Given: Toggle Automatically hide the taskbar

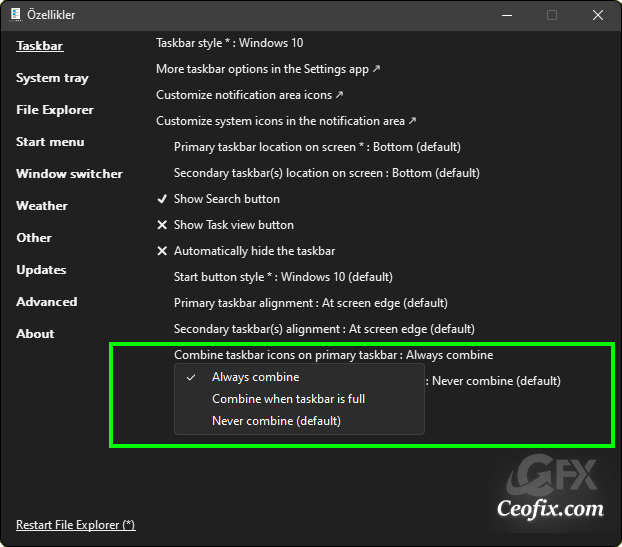Looking at the screenshot, I should tap(254, 251).
